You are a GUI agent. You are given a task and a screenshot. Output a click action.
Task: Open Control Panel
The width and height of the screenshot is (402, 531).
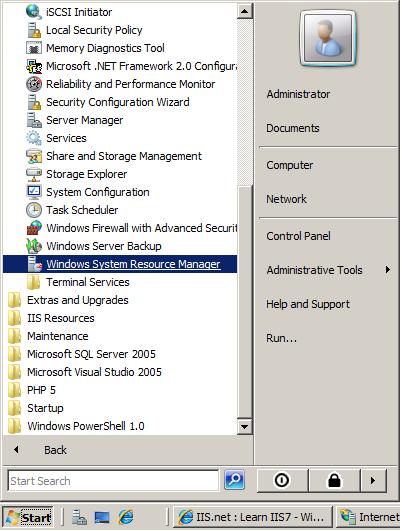(x=298, y=236)
